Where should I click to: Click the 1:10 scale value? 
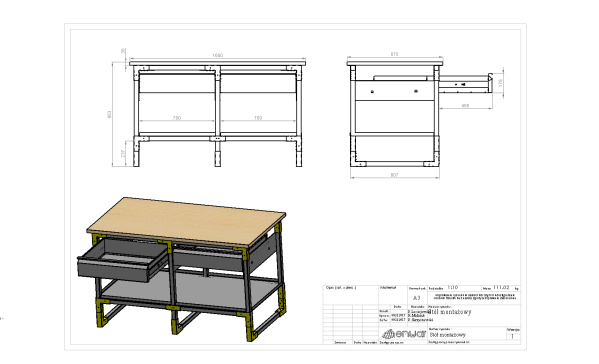click(x=452, y=287)
